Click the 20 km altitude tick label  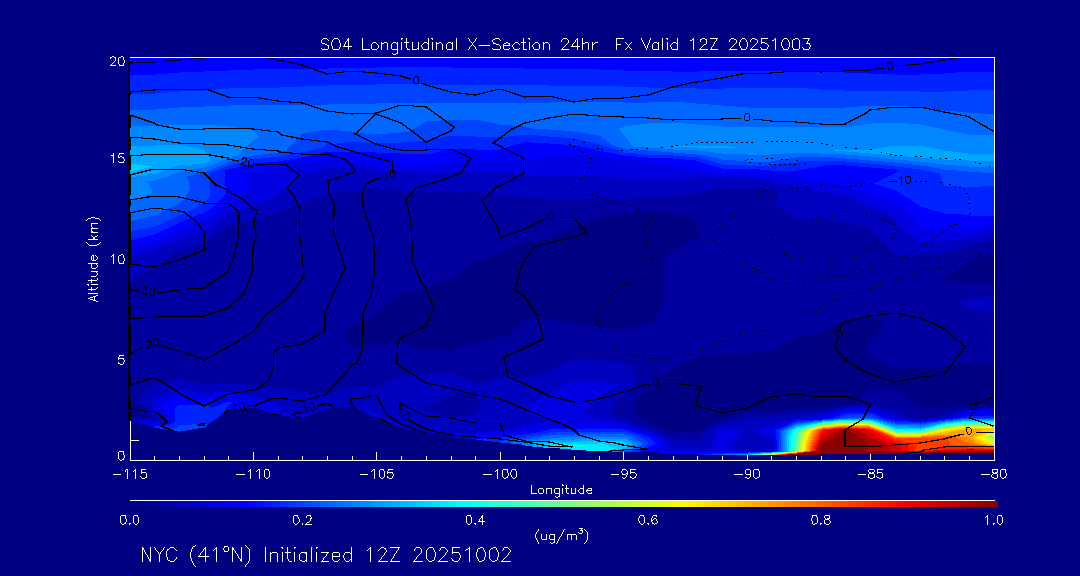click(x=117, y=61)
